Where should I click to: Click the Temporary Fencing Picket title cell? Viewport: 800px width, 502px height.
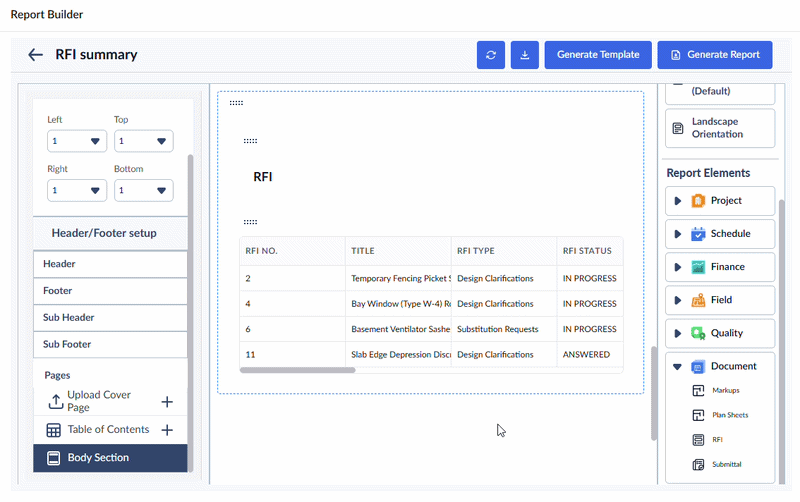[x=398, y=279]
